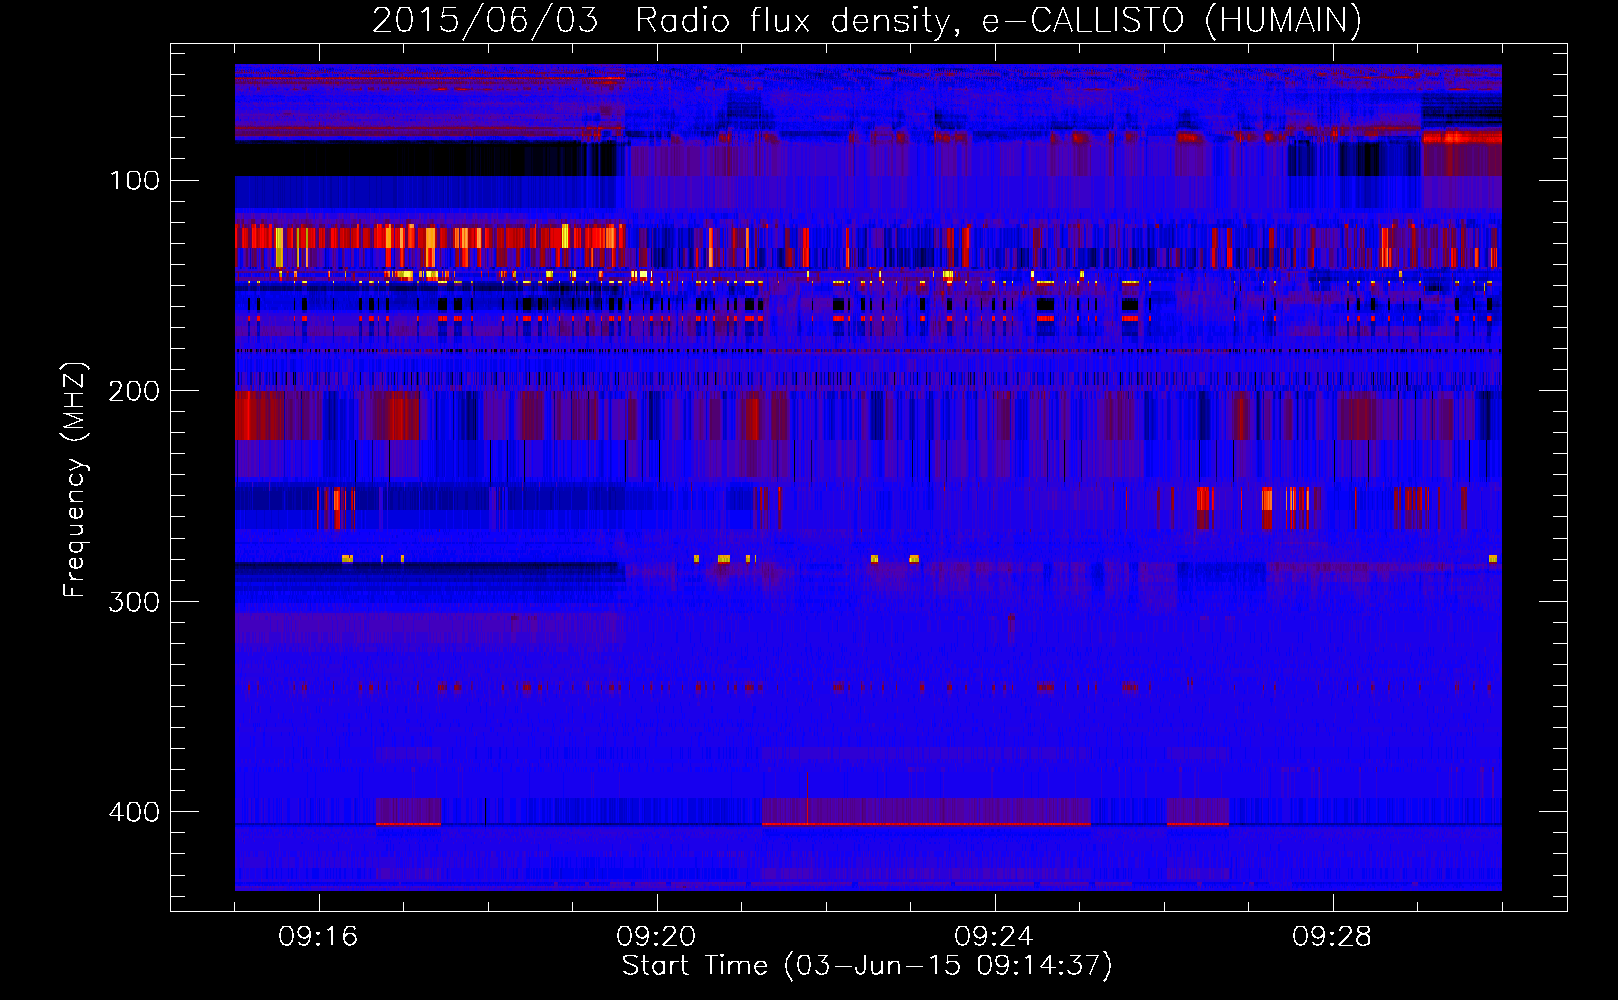Click the '09:20' time tick label
The height and width of the screenshot is (1000, 1618).
[x=656, y=937]
